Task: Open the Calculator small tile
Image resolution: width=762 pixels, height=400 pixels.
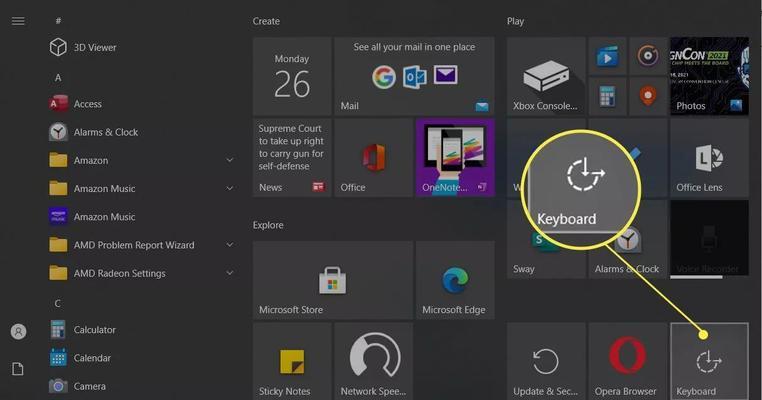Action: [x=607, y=97]
